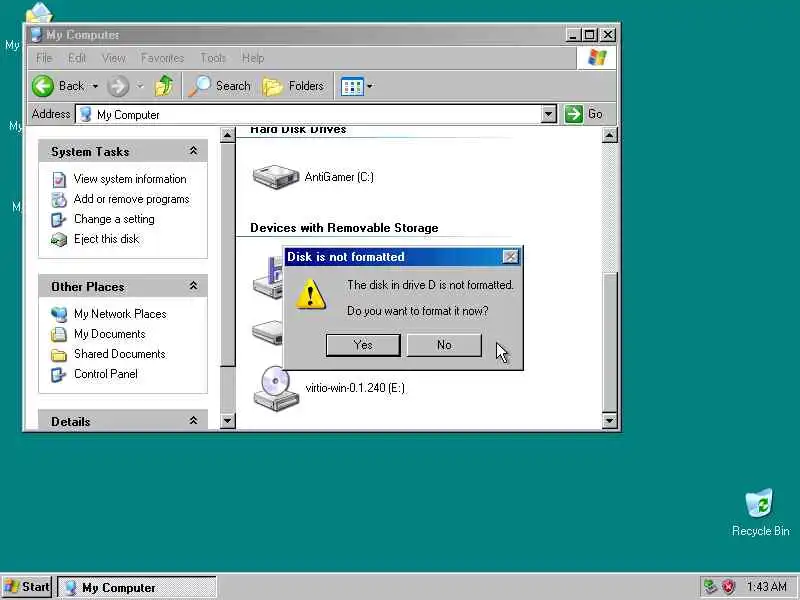
Task: Click the Up folder icon
Action: 164,86
